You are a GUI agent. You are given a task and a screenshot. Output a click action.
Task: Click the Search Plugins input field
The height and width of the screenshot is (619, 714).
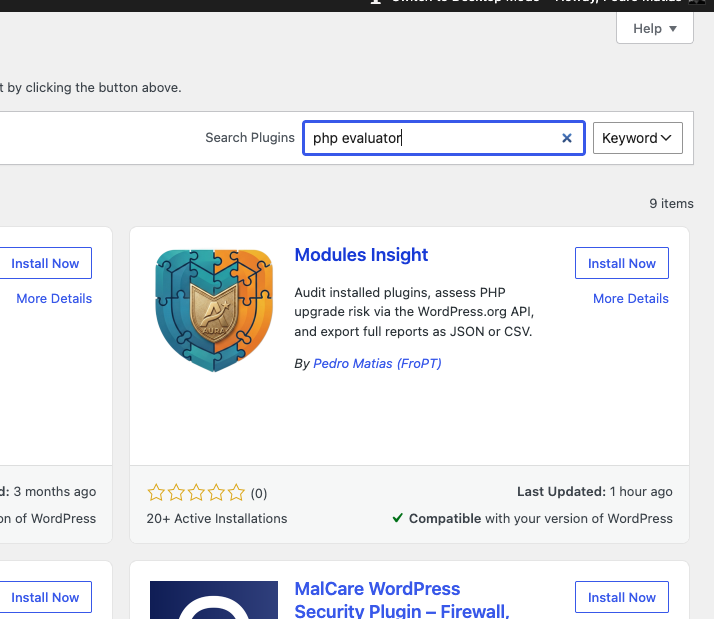click(444, 138)
